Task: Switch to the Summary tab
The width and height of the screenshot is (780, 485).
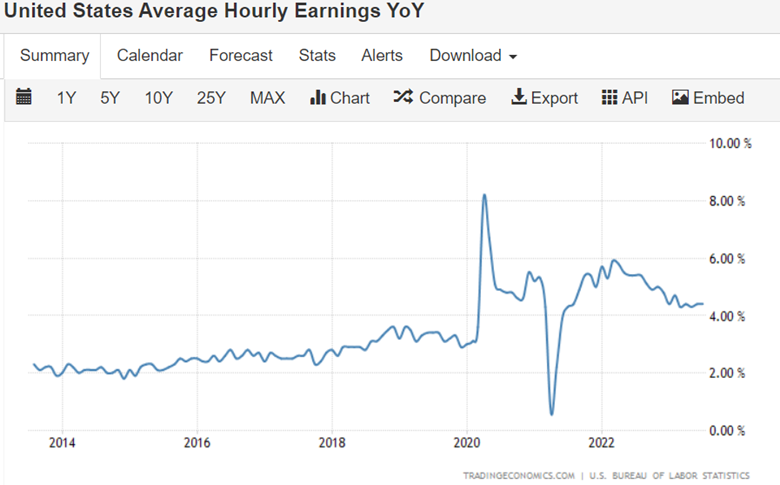Action: [x=55, y=55]
